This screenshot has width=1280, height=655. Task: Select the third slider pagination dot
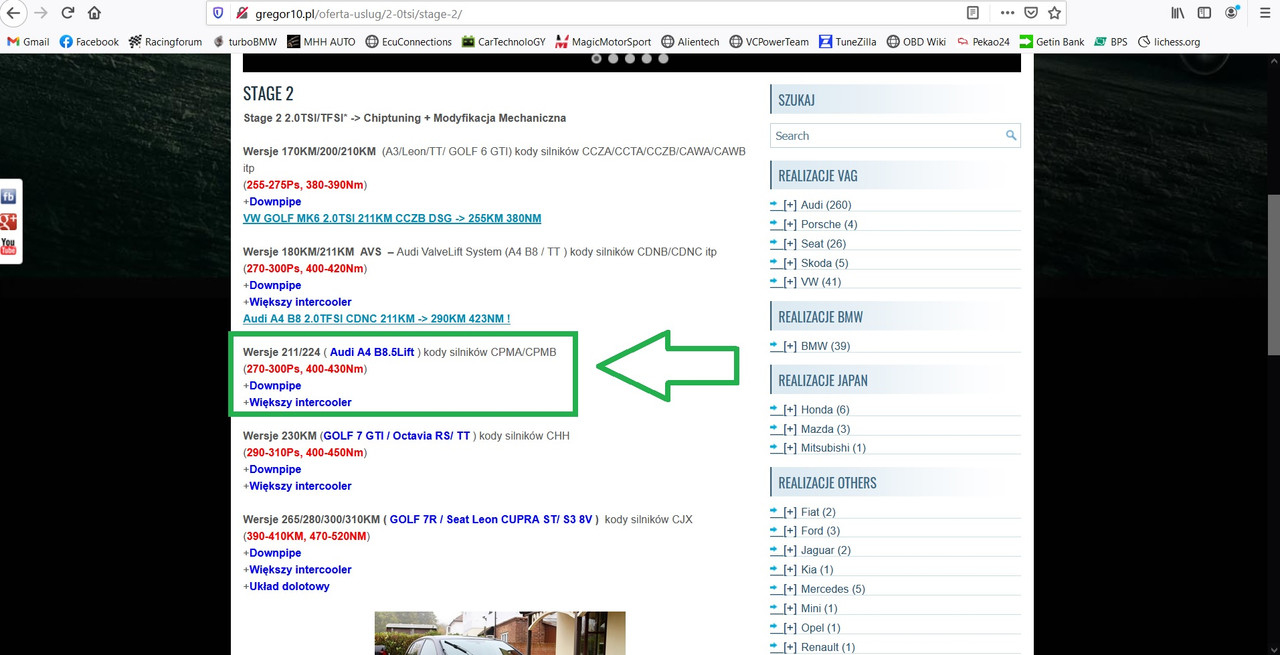click(x=630, y=58)
